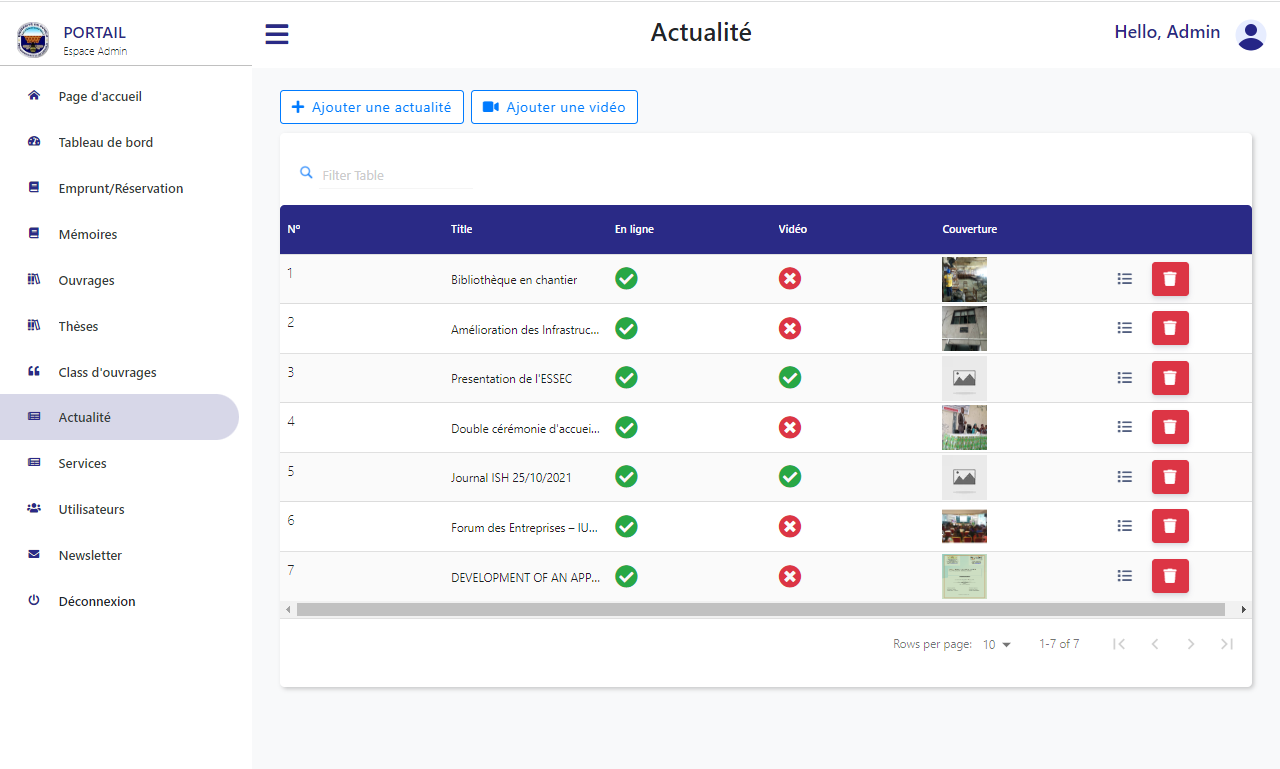Open details list icon for Forum des Entreprises

point(1125,527)
